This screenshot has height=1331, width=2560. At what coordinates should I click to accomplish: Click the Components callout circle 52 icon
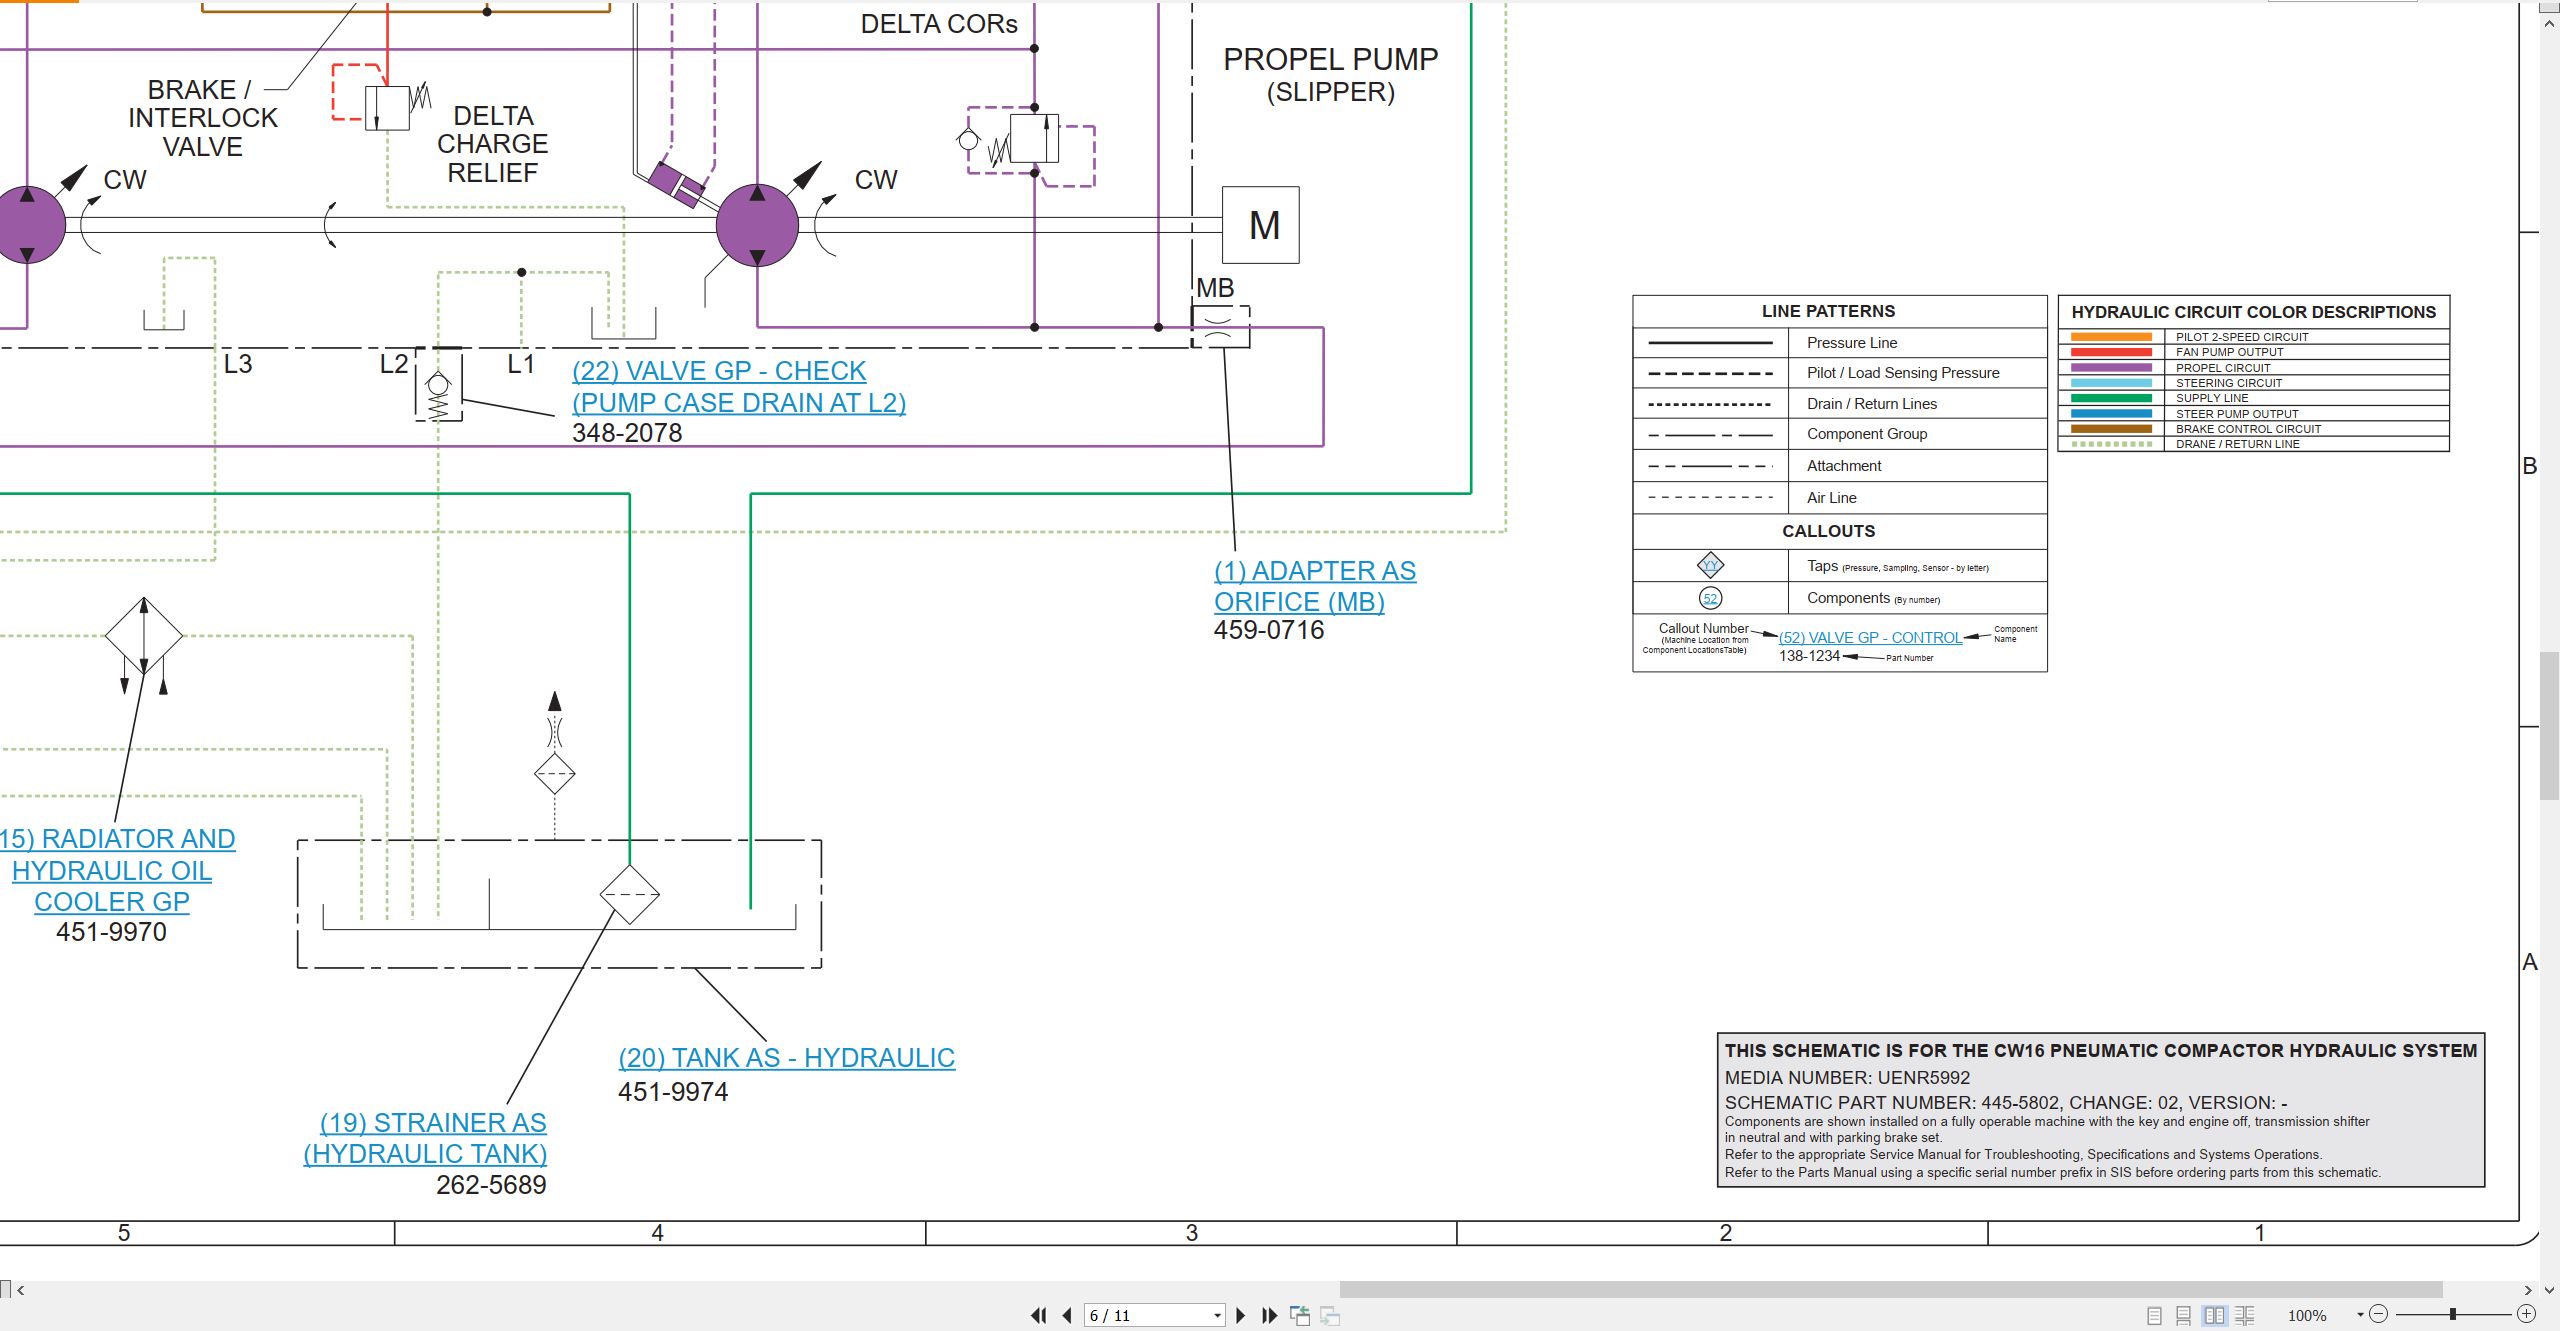point(1710,599)
